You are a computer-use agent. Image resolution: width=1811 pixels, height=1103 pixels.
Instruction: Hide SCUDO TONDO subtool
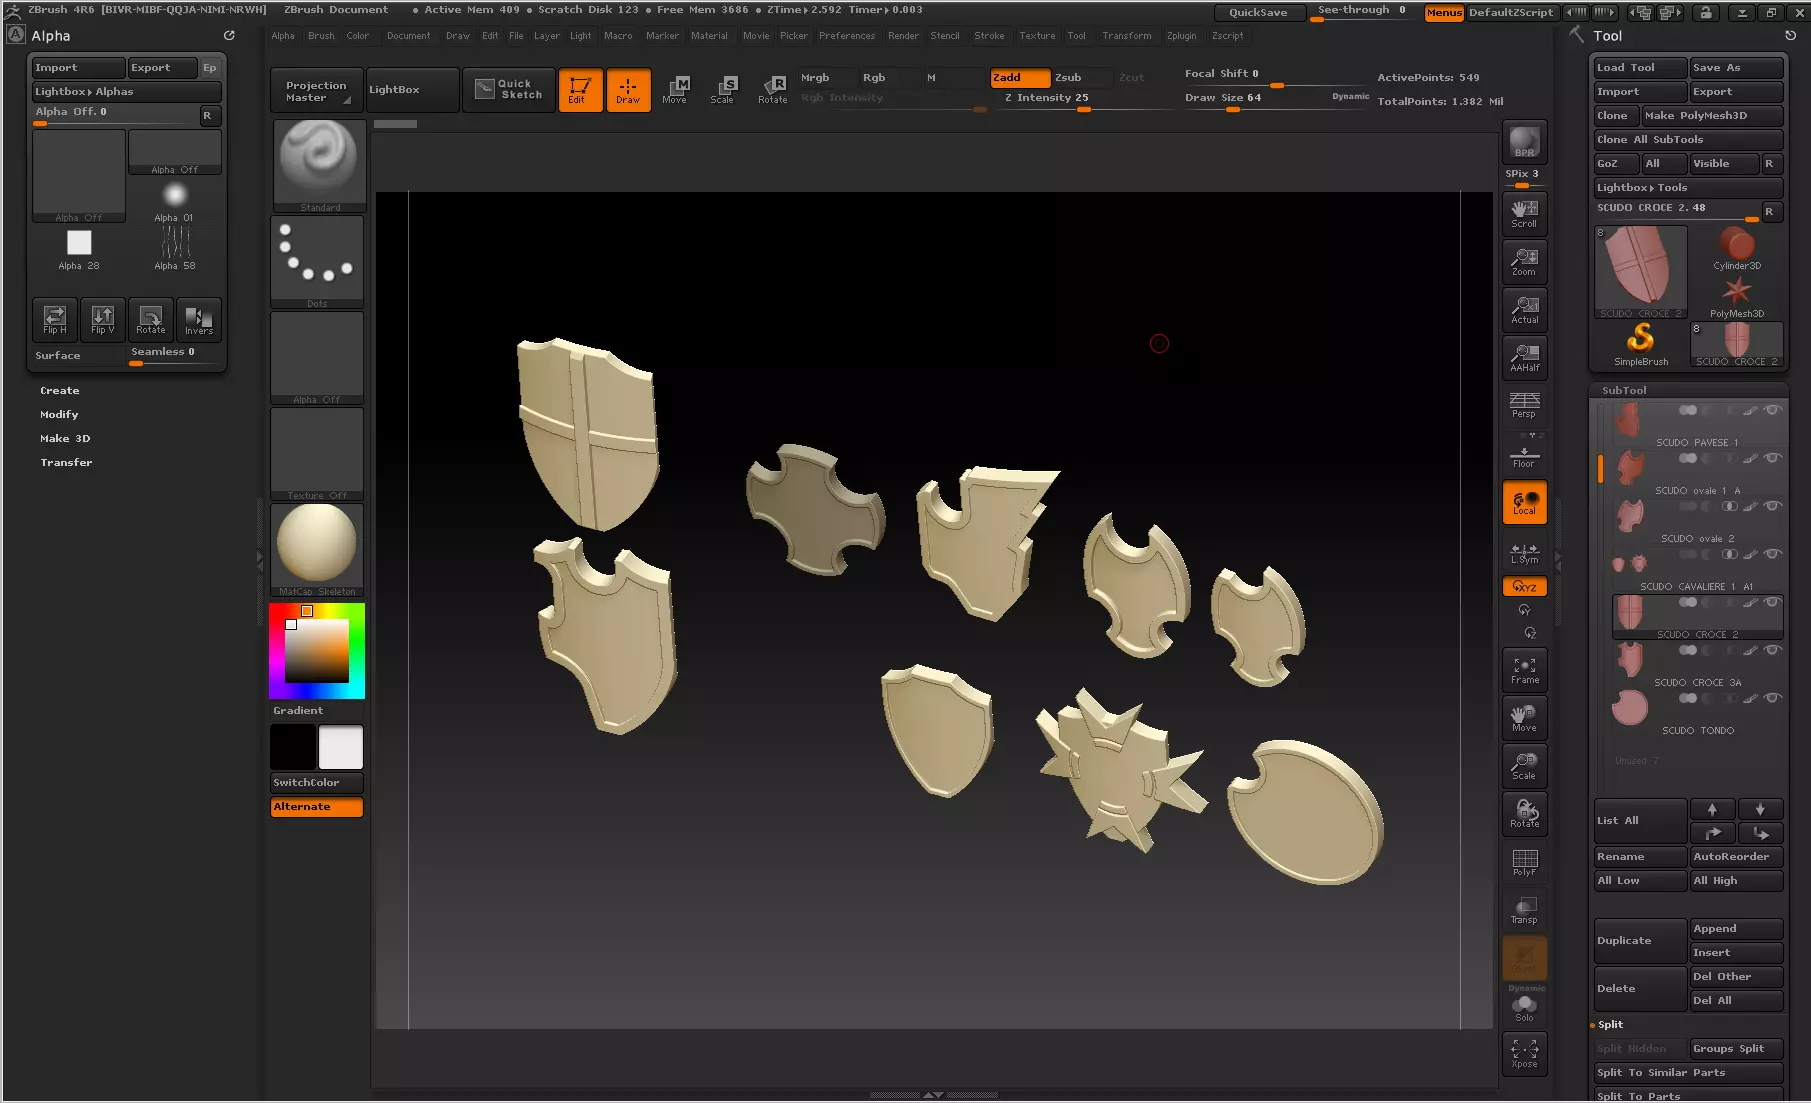coord(1772,698)
